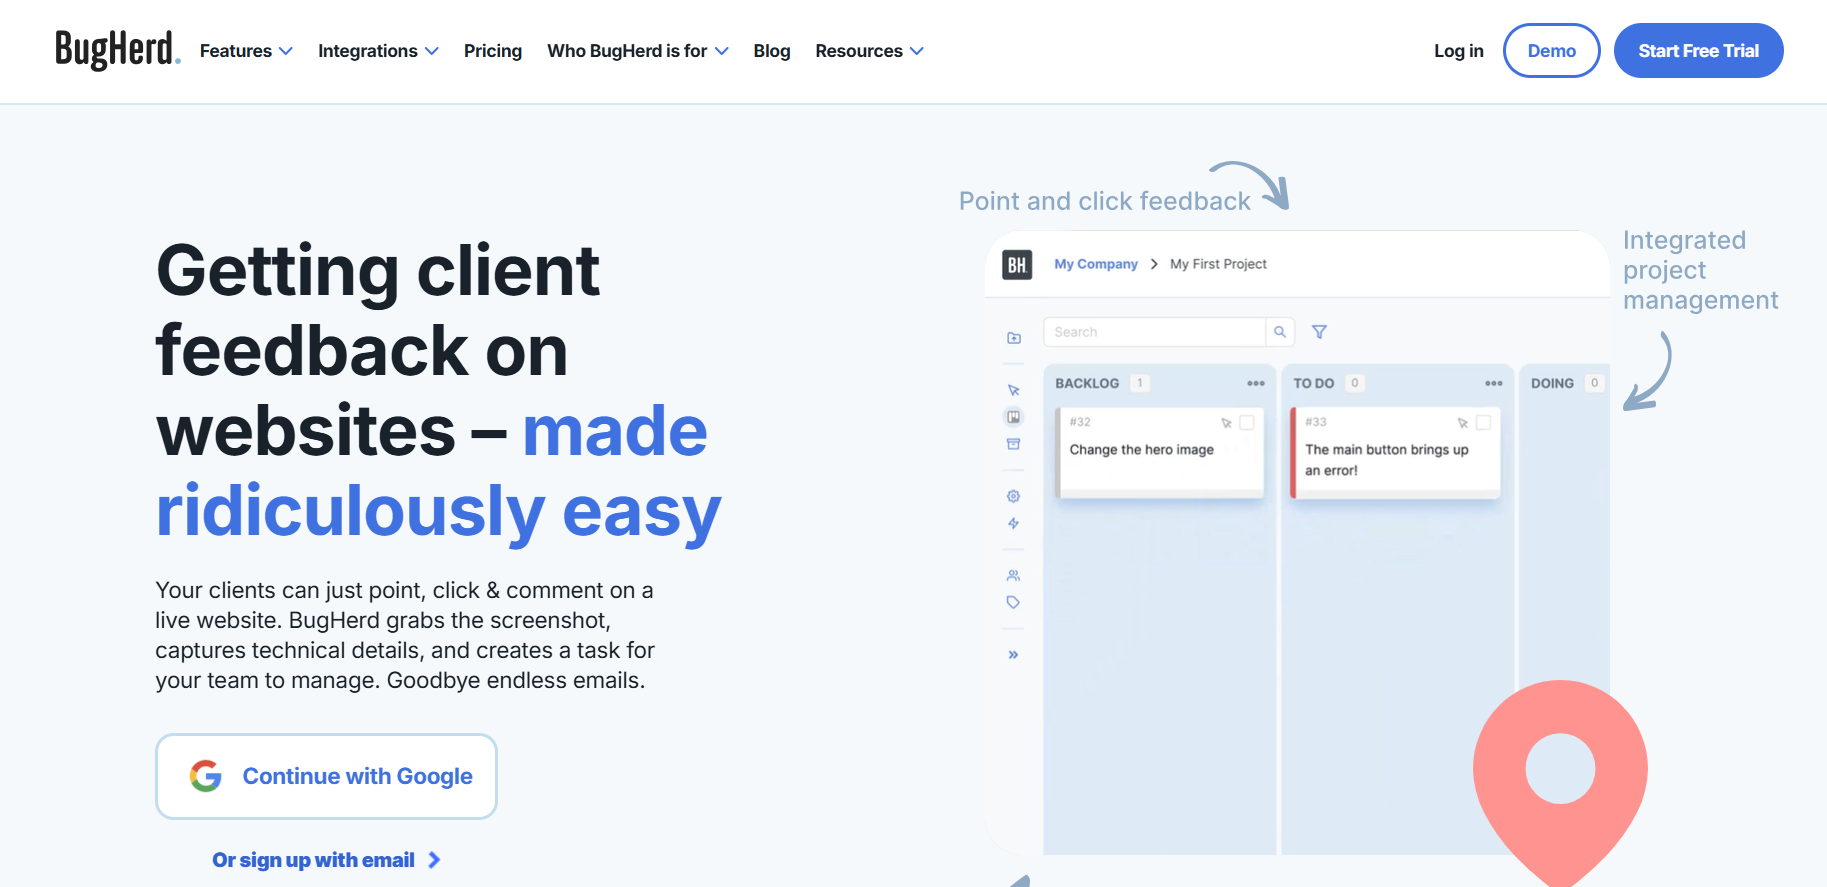Click the tag icon in the sidebar

[1014, 602]
